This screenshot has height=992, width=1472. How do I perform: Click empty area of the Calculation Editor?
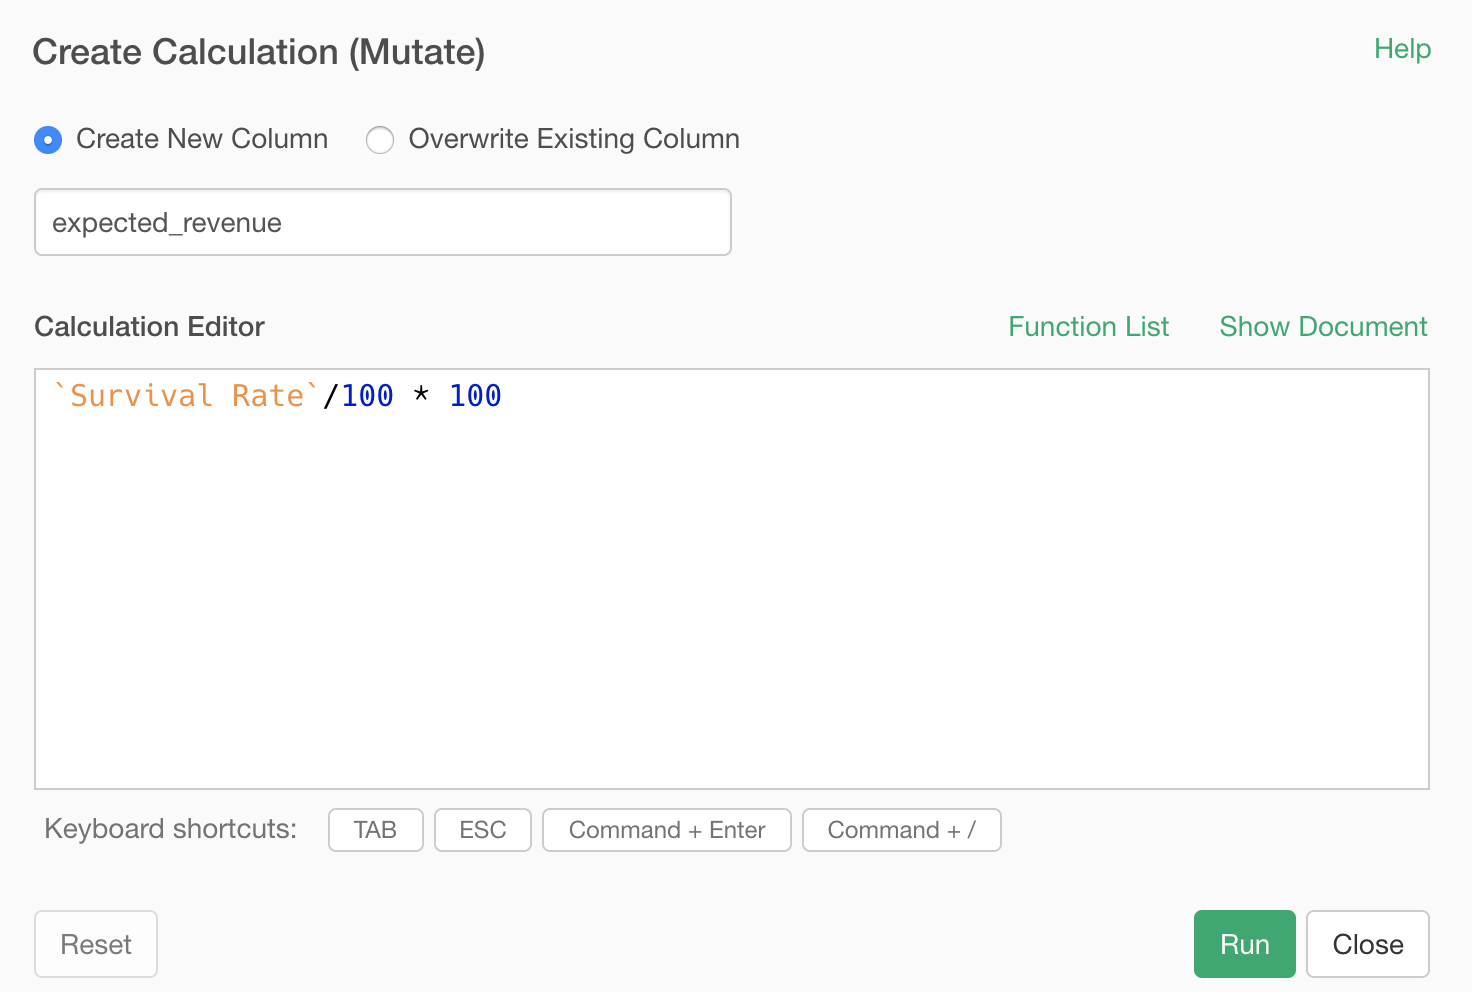(x=730, y=600)
